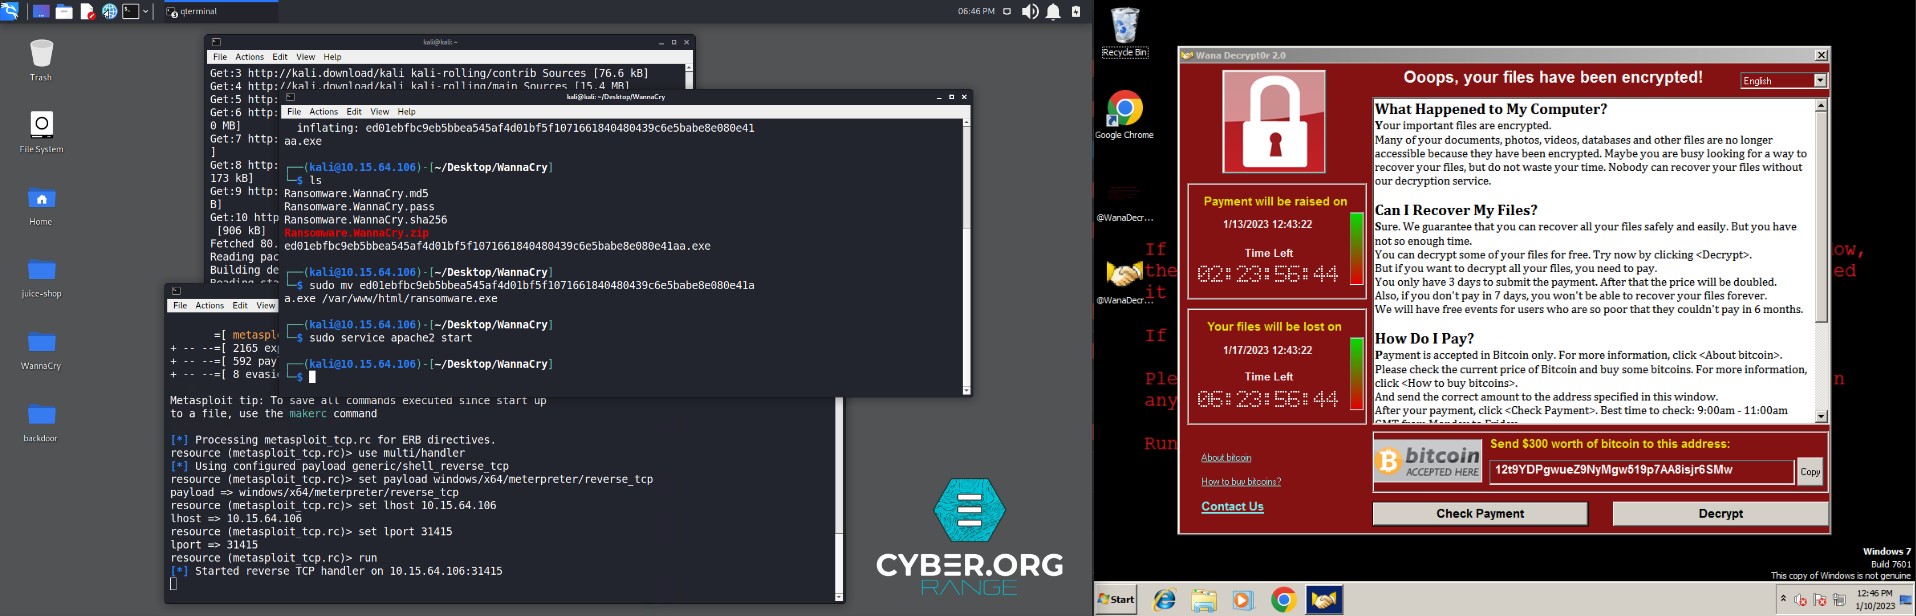Click the How to buy bitcoins link
Viewport: 1916px width, 616px height.
tap(1241, 482)
